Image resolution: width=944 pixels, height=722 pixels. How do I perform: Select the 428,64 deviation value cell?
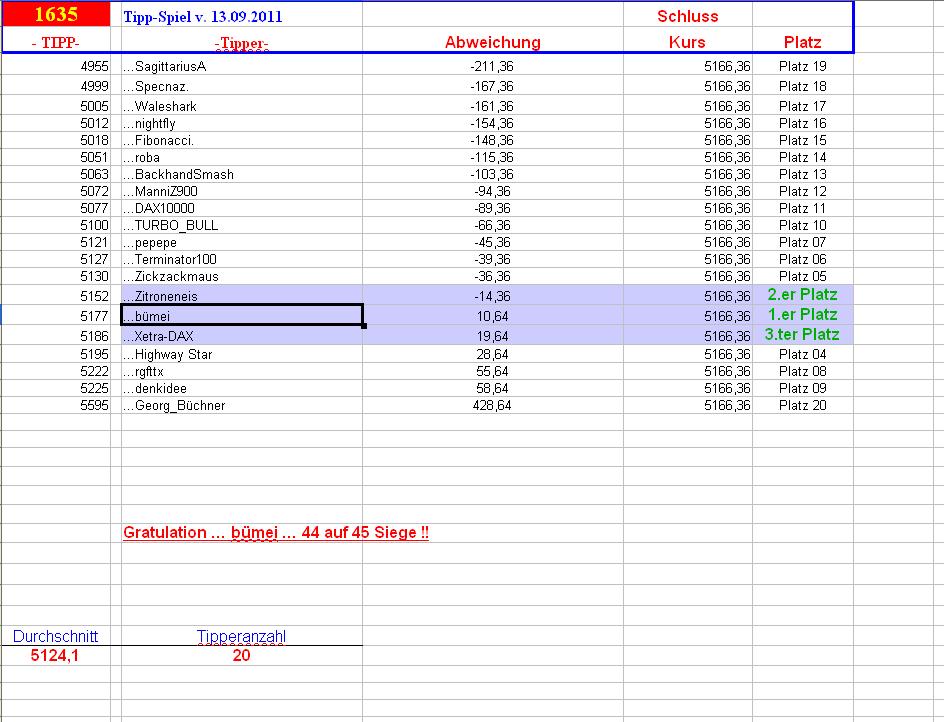pyautogui.click(x=490, y=405)
